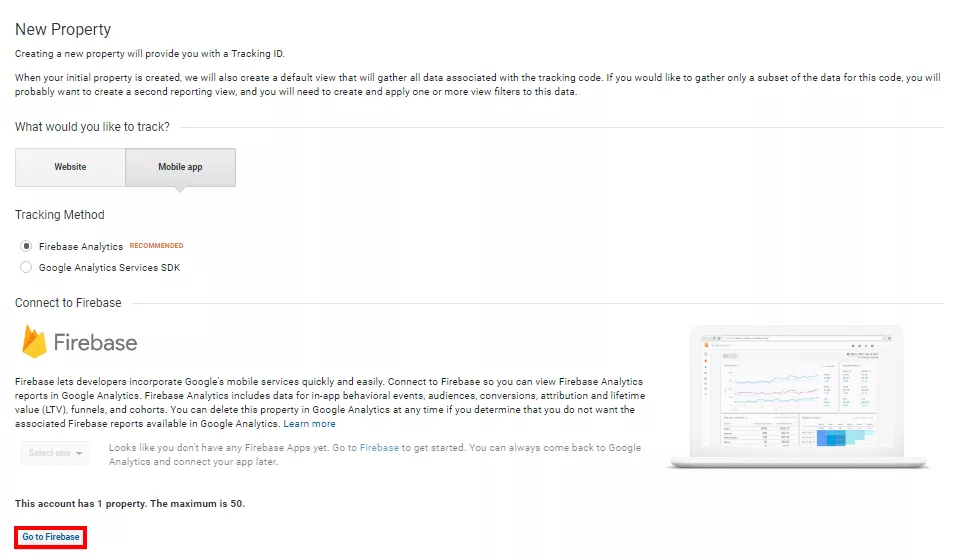Click the Tracking Method section heading

(x=60, y=215)
